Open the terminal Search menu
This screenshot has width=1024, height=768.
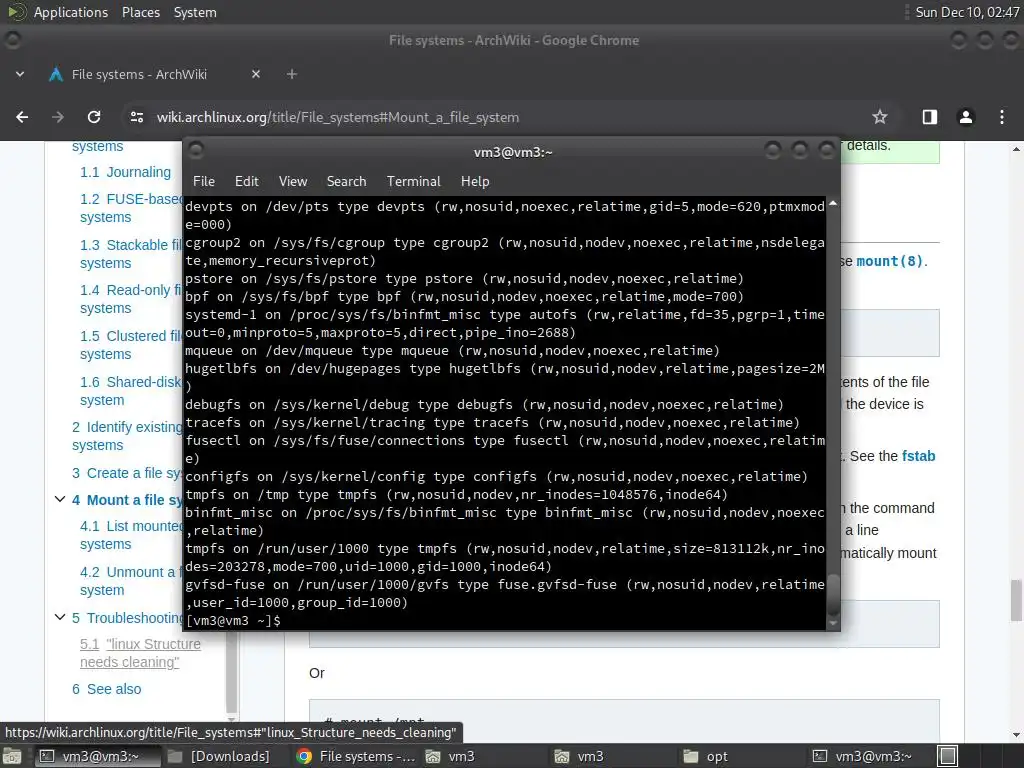pos(346,182)
